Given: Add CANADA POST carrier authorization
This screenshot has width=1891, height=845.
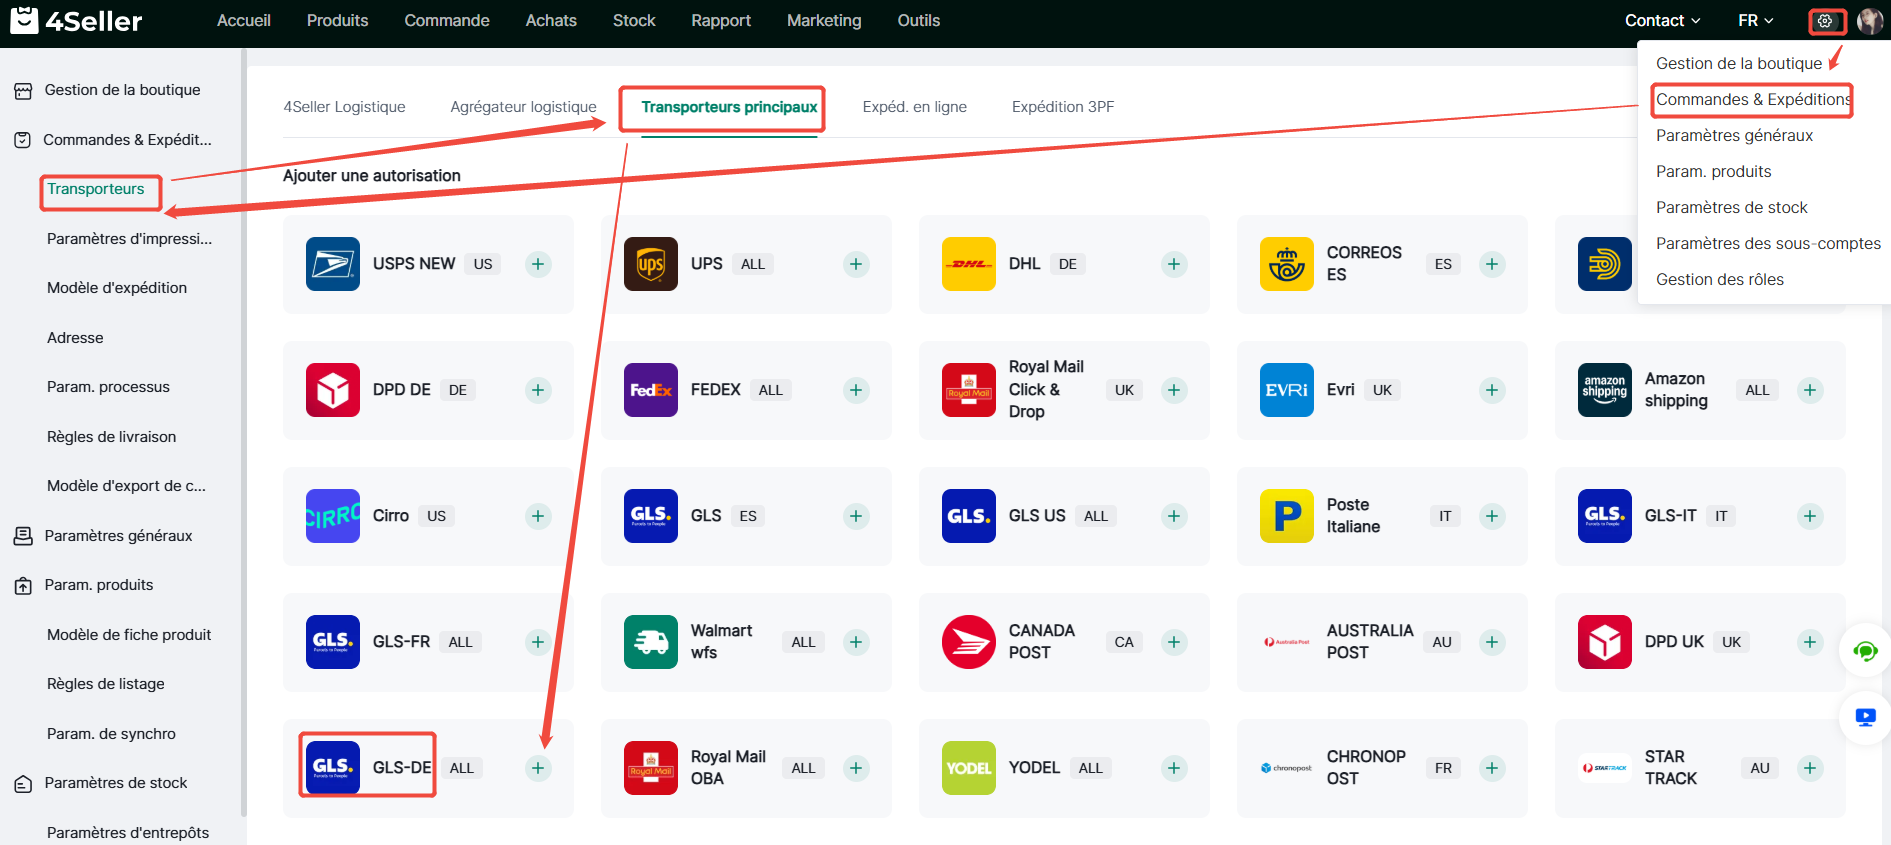Looking at the screenshot, I should tap(1174, 642).
